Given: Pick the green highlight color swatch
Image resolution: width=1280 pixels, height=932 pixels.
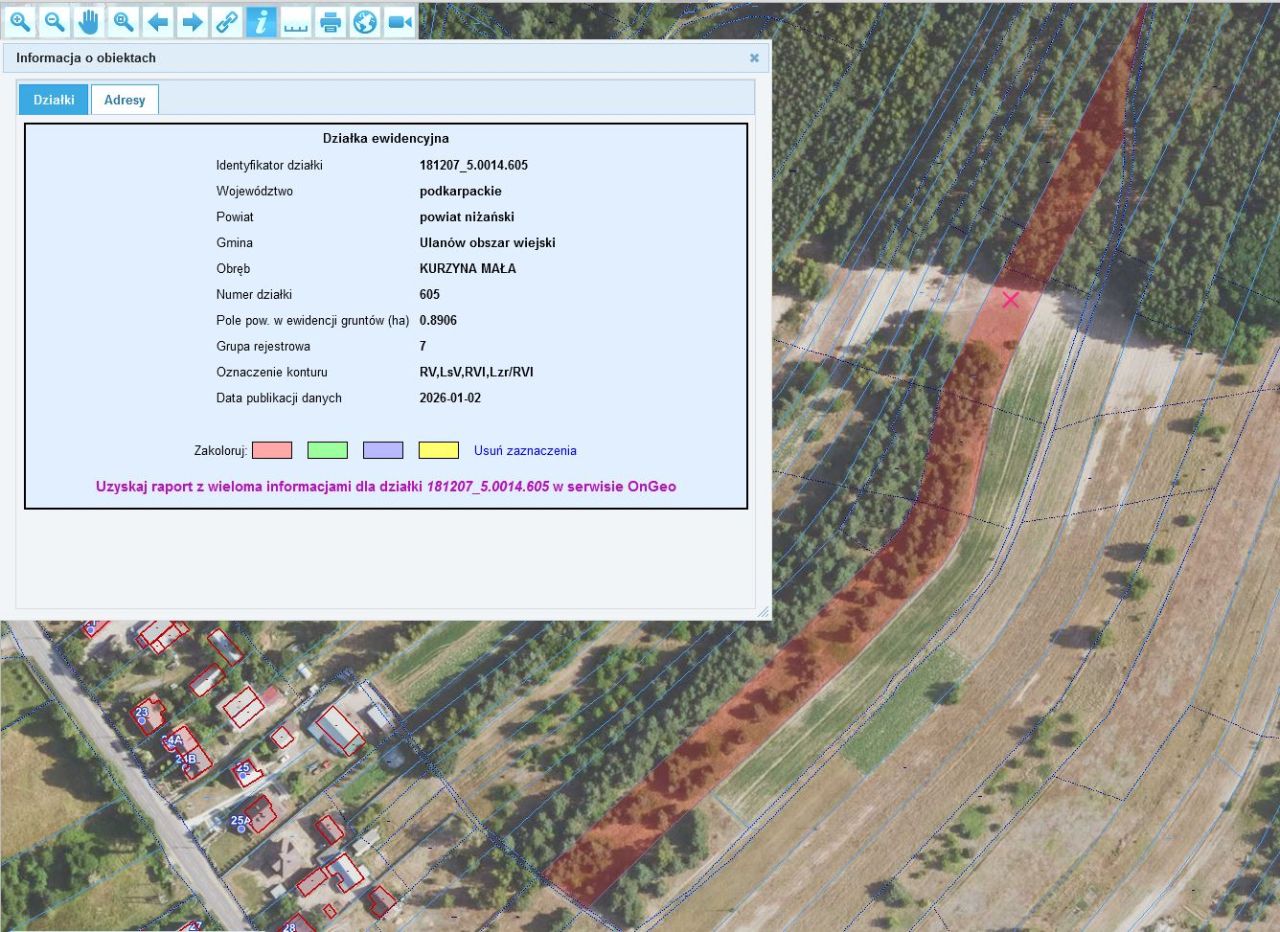Looking at the screenshot, I should click(327, 450).
